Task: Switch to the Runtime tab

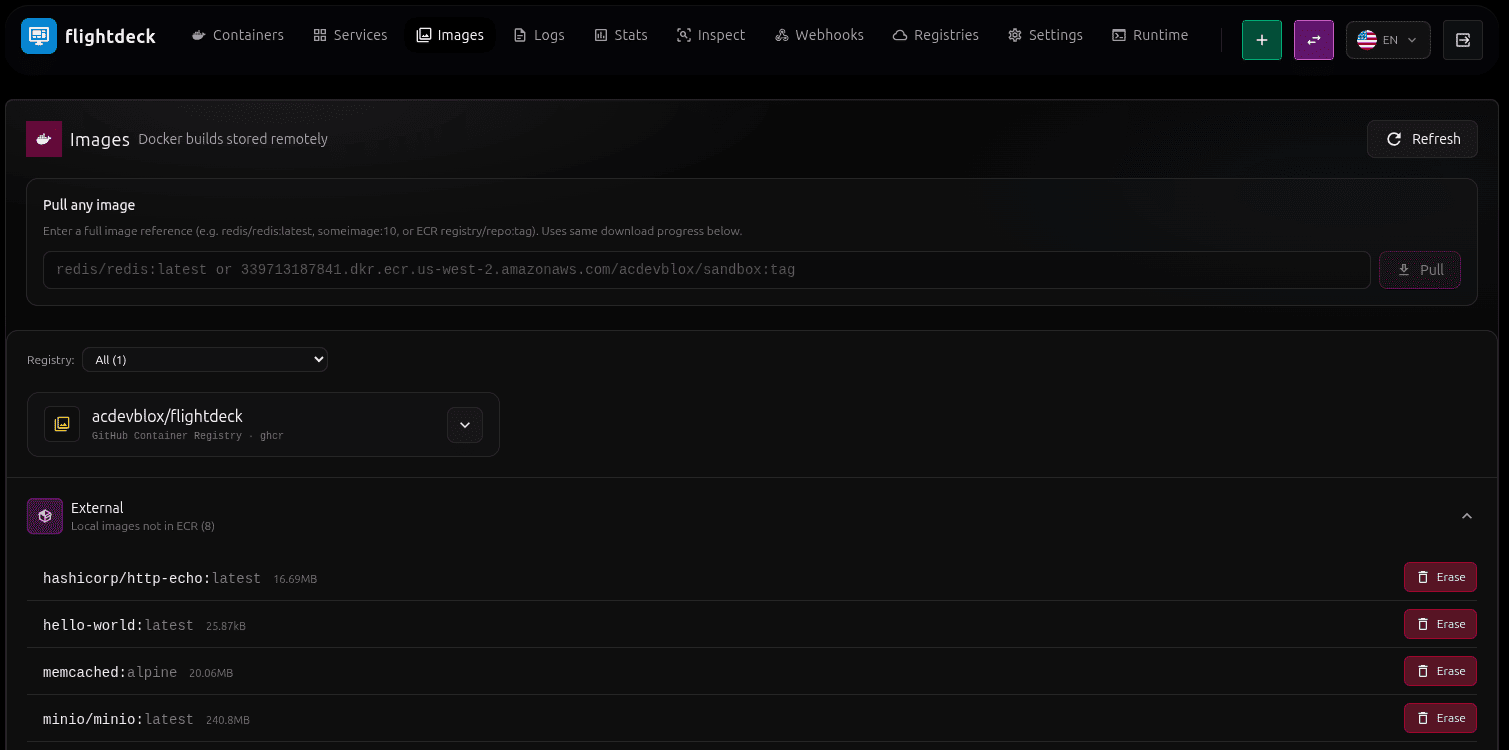Action: [1150, 35]
